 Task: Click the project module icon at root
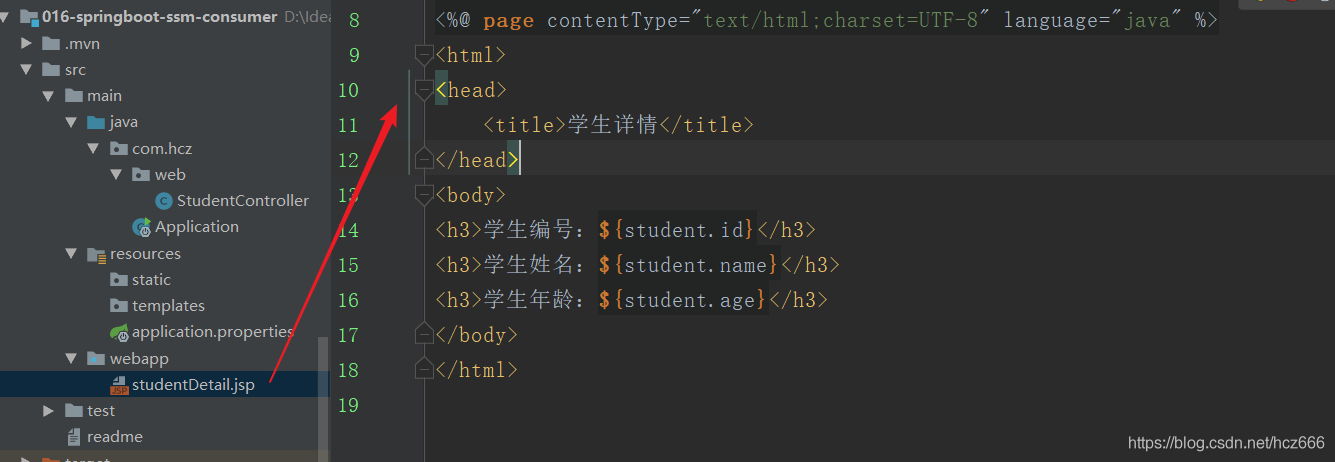29,17
